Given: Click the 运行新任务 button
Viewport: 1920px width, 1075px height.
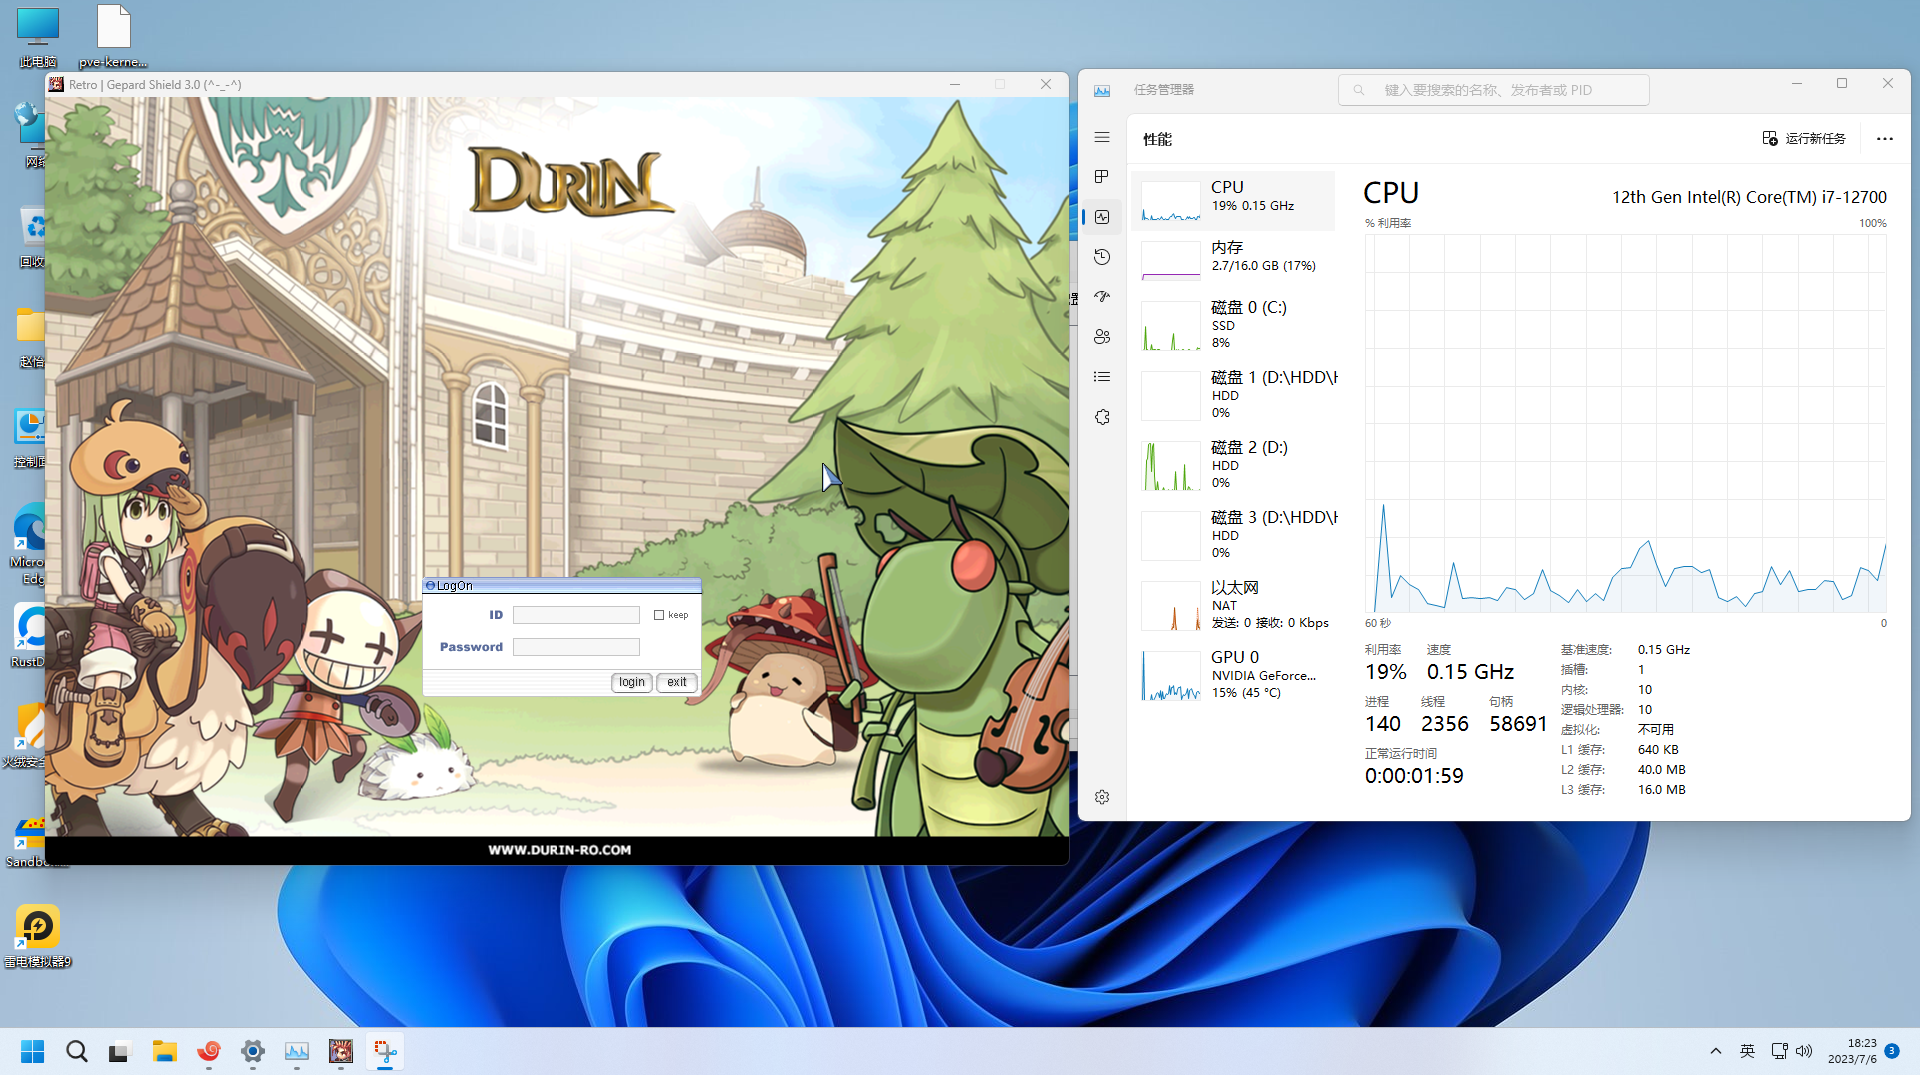Looking at the screenshot, I should point(1805,138).
